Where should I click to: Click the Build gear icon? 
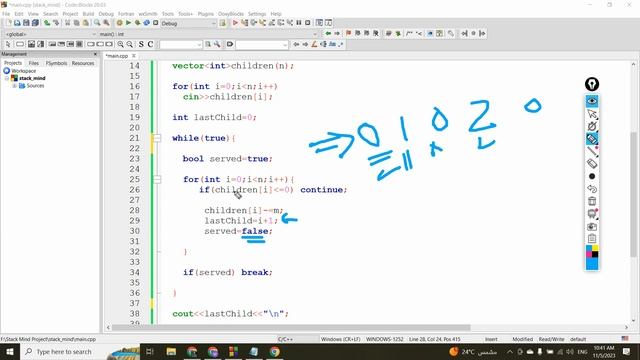(120, 23)
